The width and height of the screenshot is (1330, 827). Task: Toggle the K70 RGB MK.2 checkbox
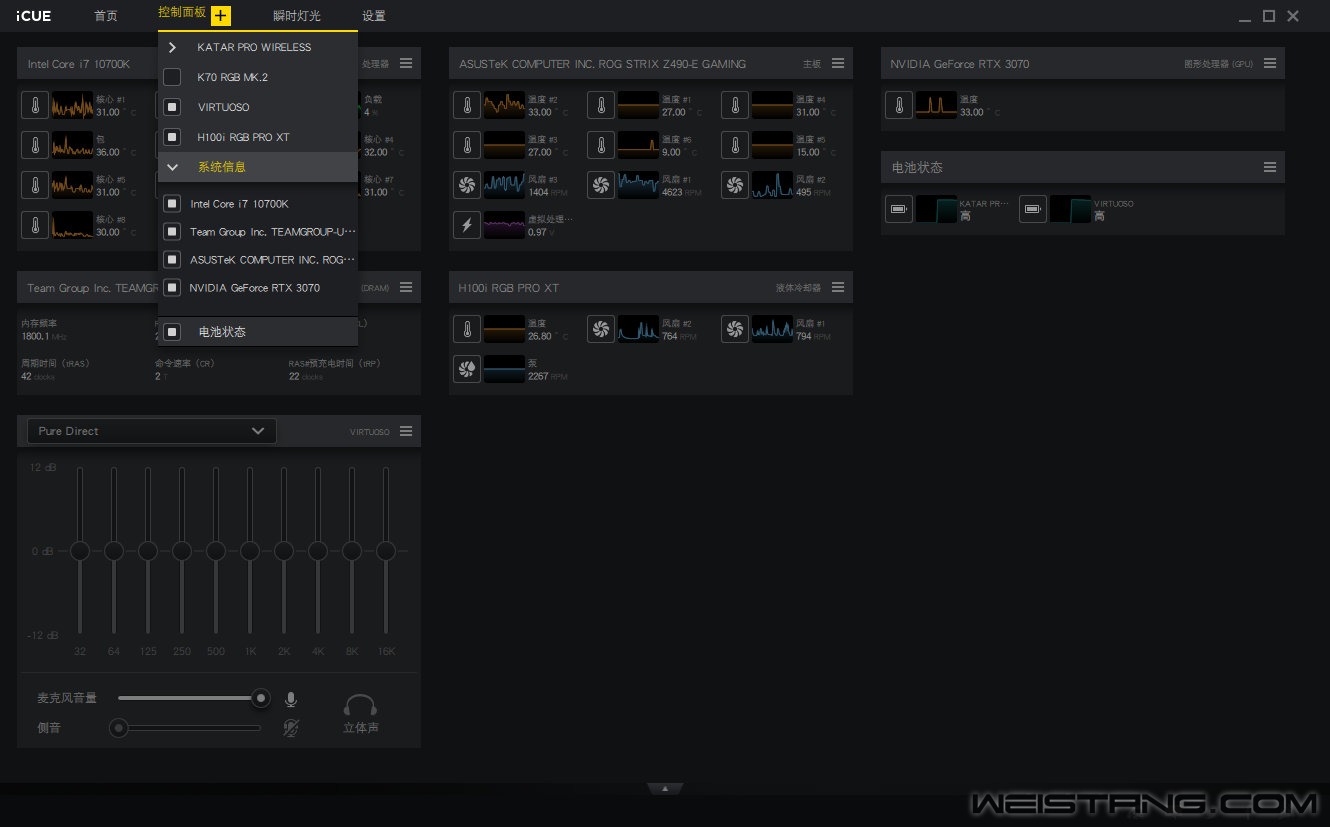click(x=172, y=77)
